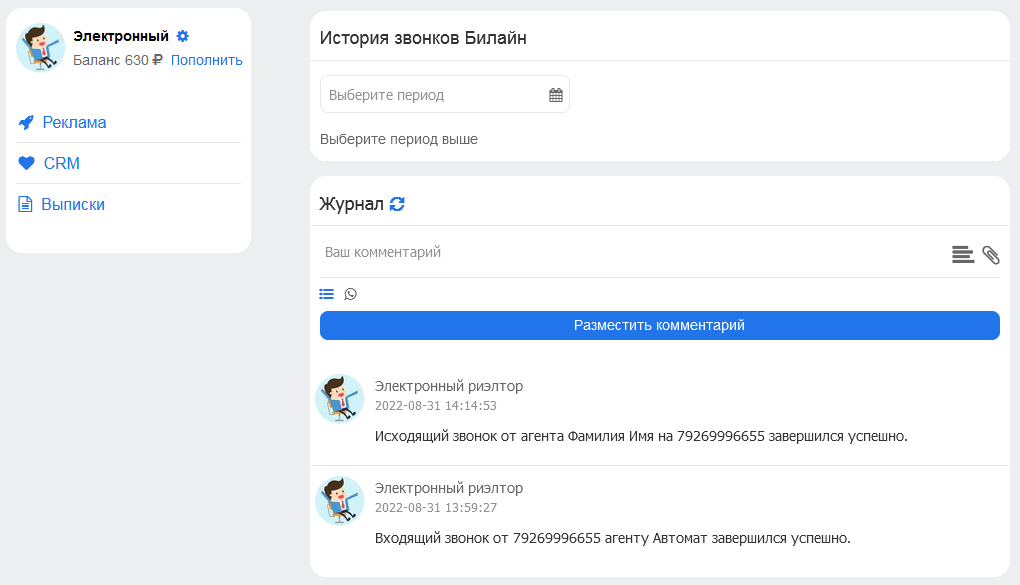The image size is (1020, 585).
Task: Open the Реклама menu item
Action: click(74, 122)
